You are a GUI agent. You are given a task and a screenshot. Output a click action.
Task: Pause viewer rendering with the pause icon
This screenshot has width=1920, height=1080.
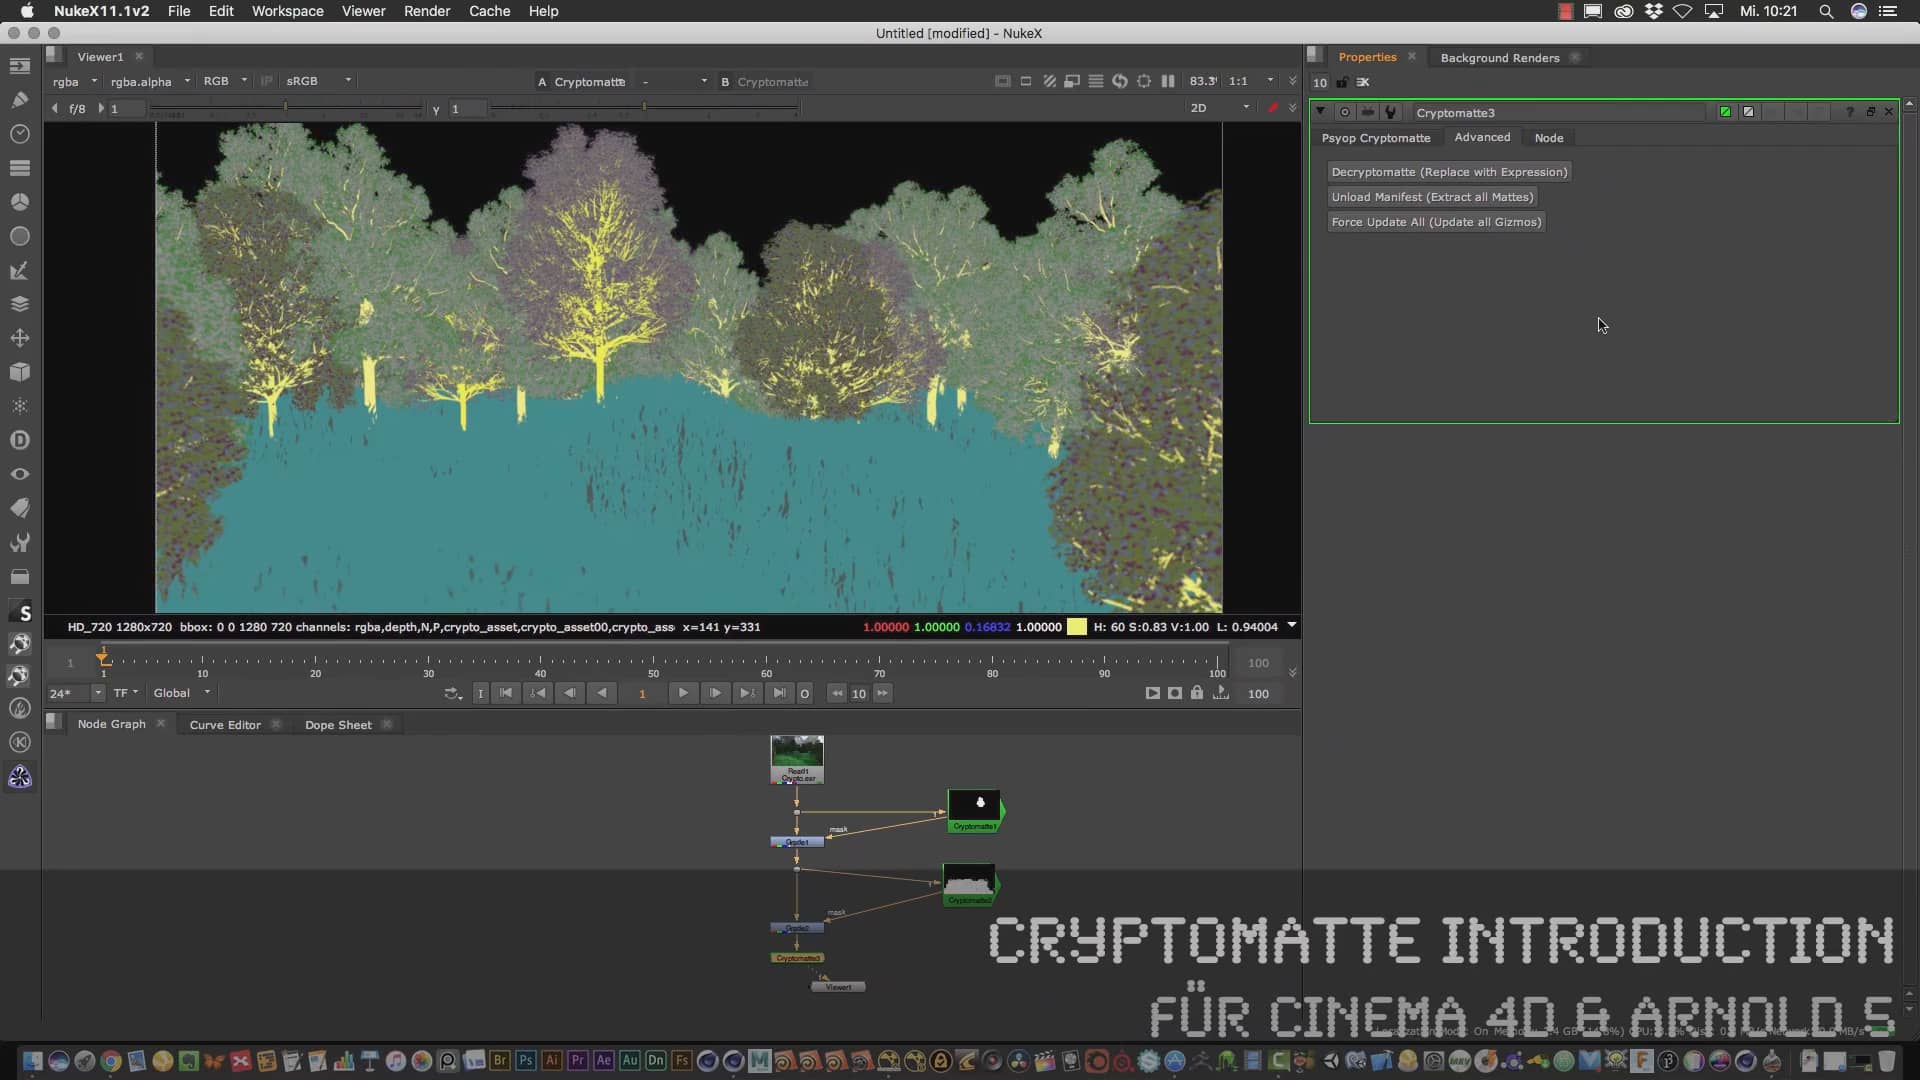click(1168, 81)
